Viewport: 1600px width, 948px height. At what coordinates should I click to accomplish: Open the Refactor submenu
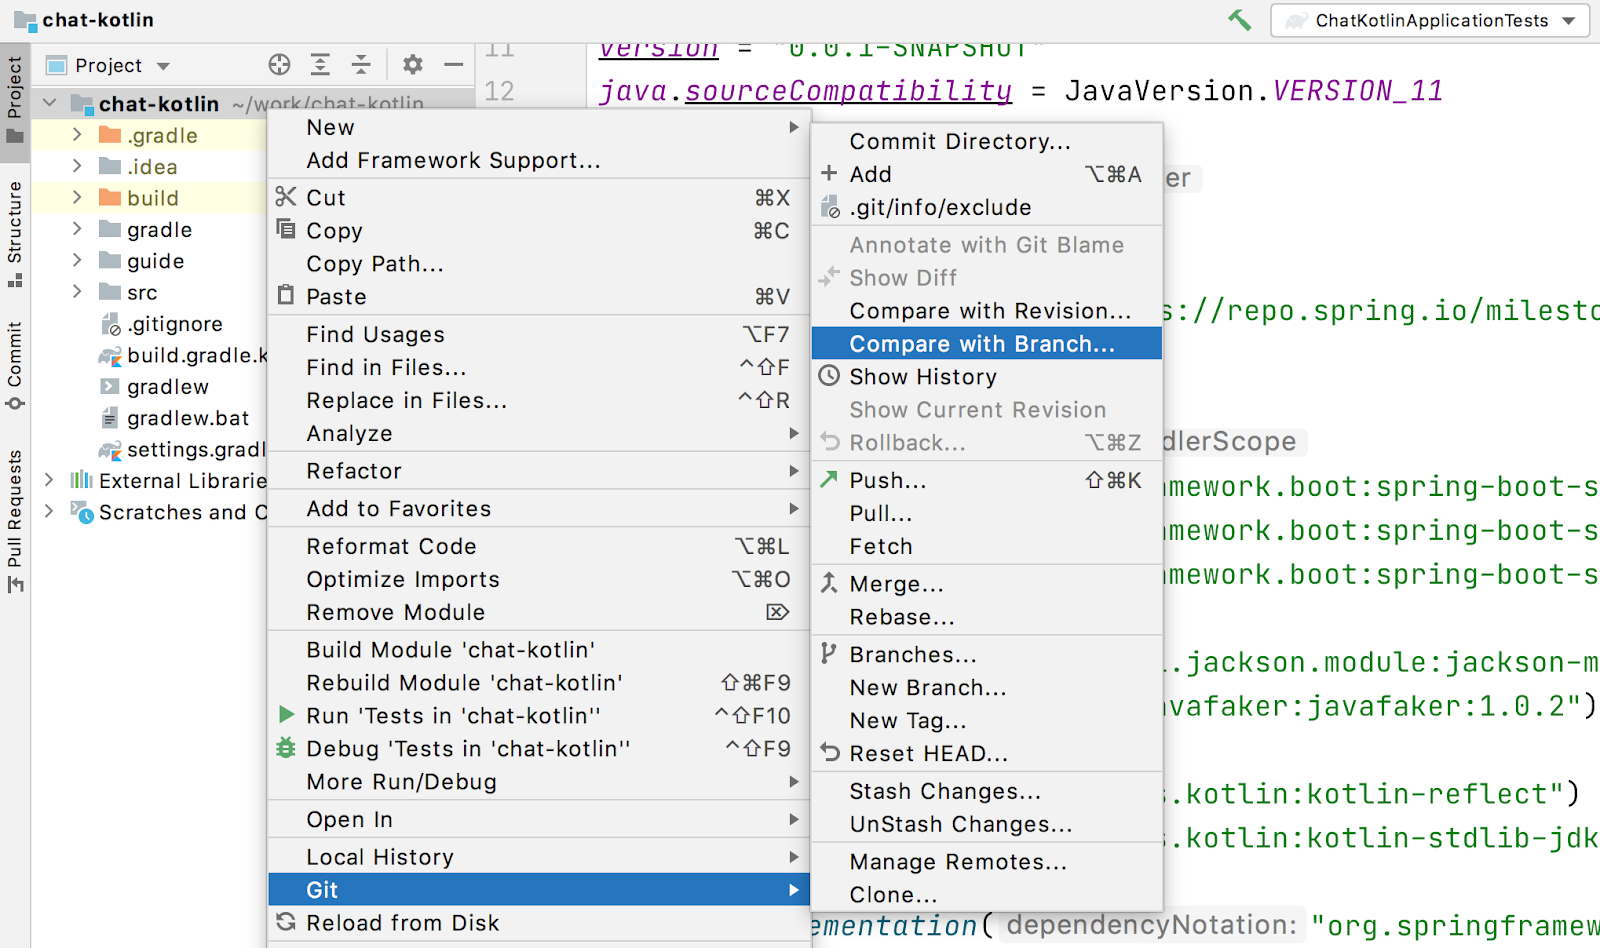[538, 471]
